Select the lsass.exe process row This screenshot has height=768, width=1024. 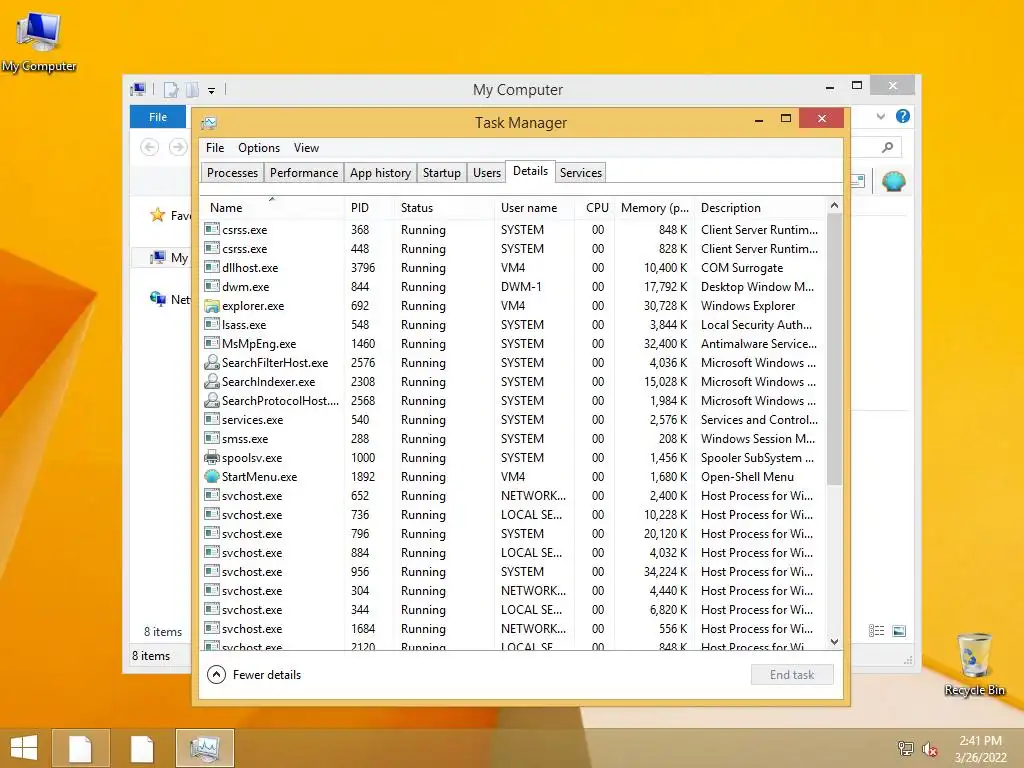pos(513,325)
